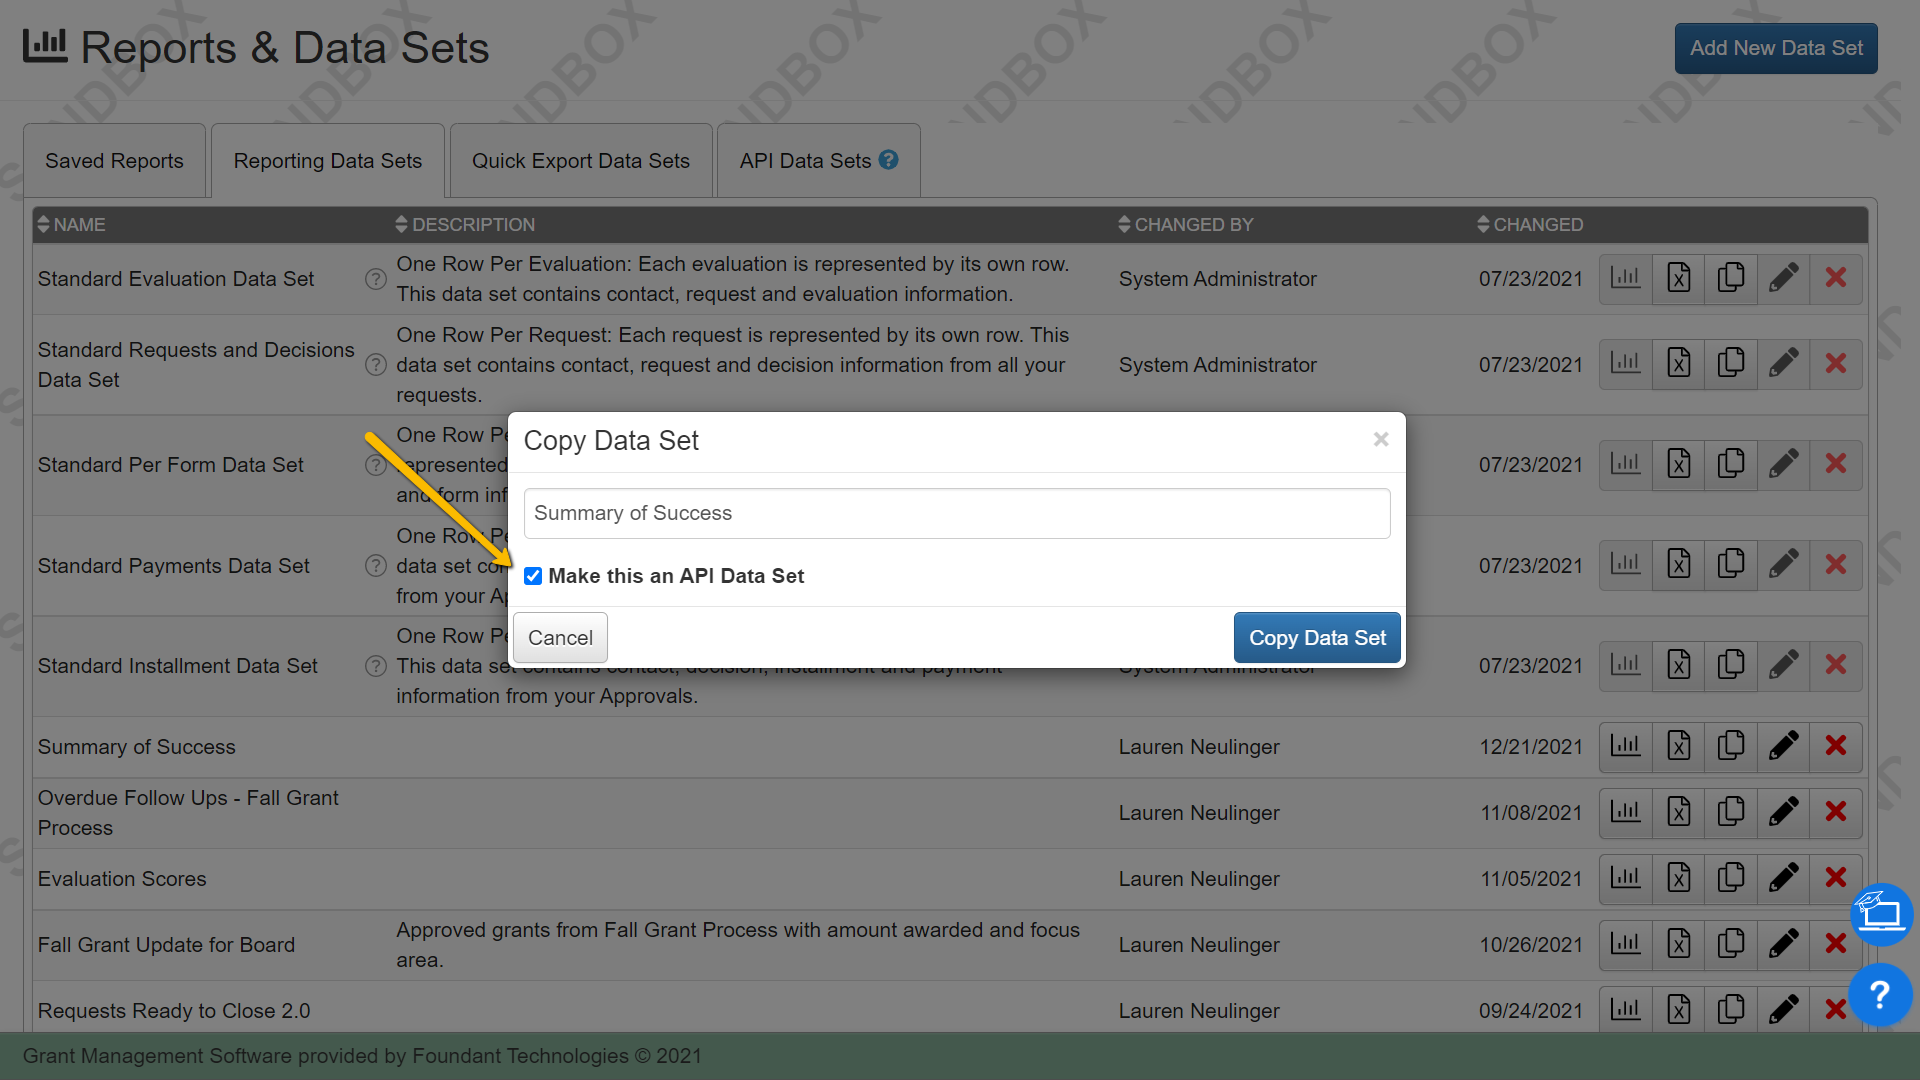
Task: Switch to Saved Reports tab
Action: pyautogui.click(x=114, y=161)
